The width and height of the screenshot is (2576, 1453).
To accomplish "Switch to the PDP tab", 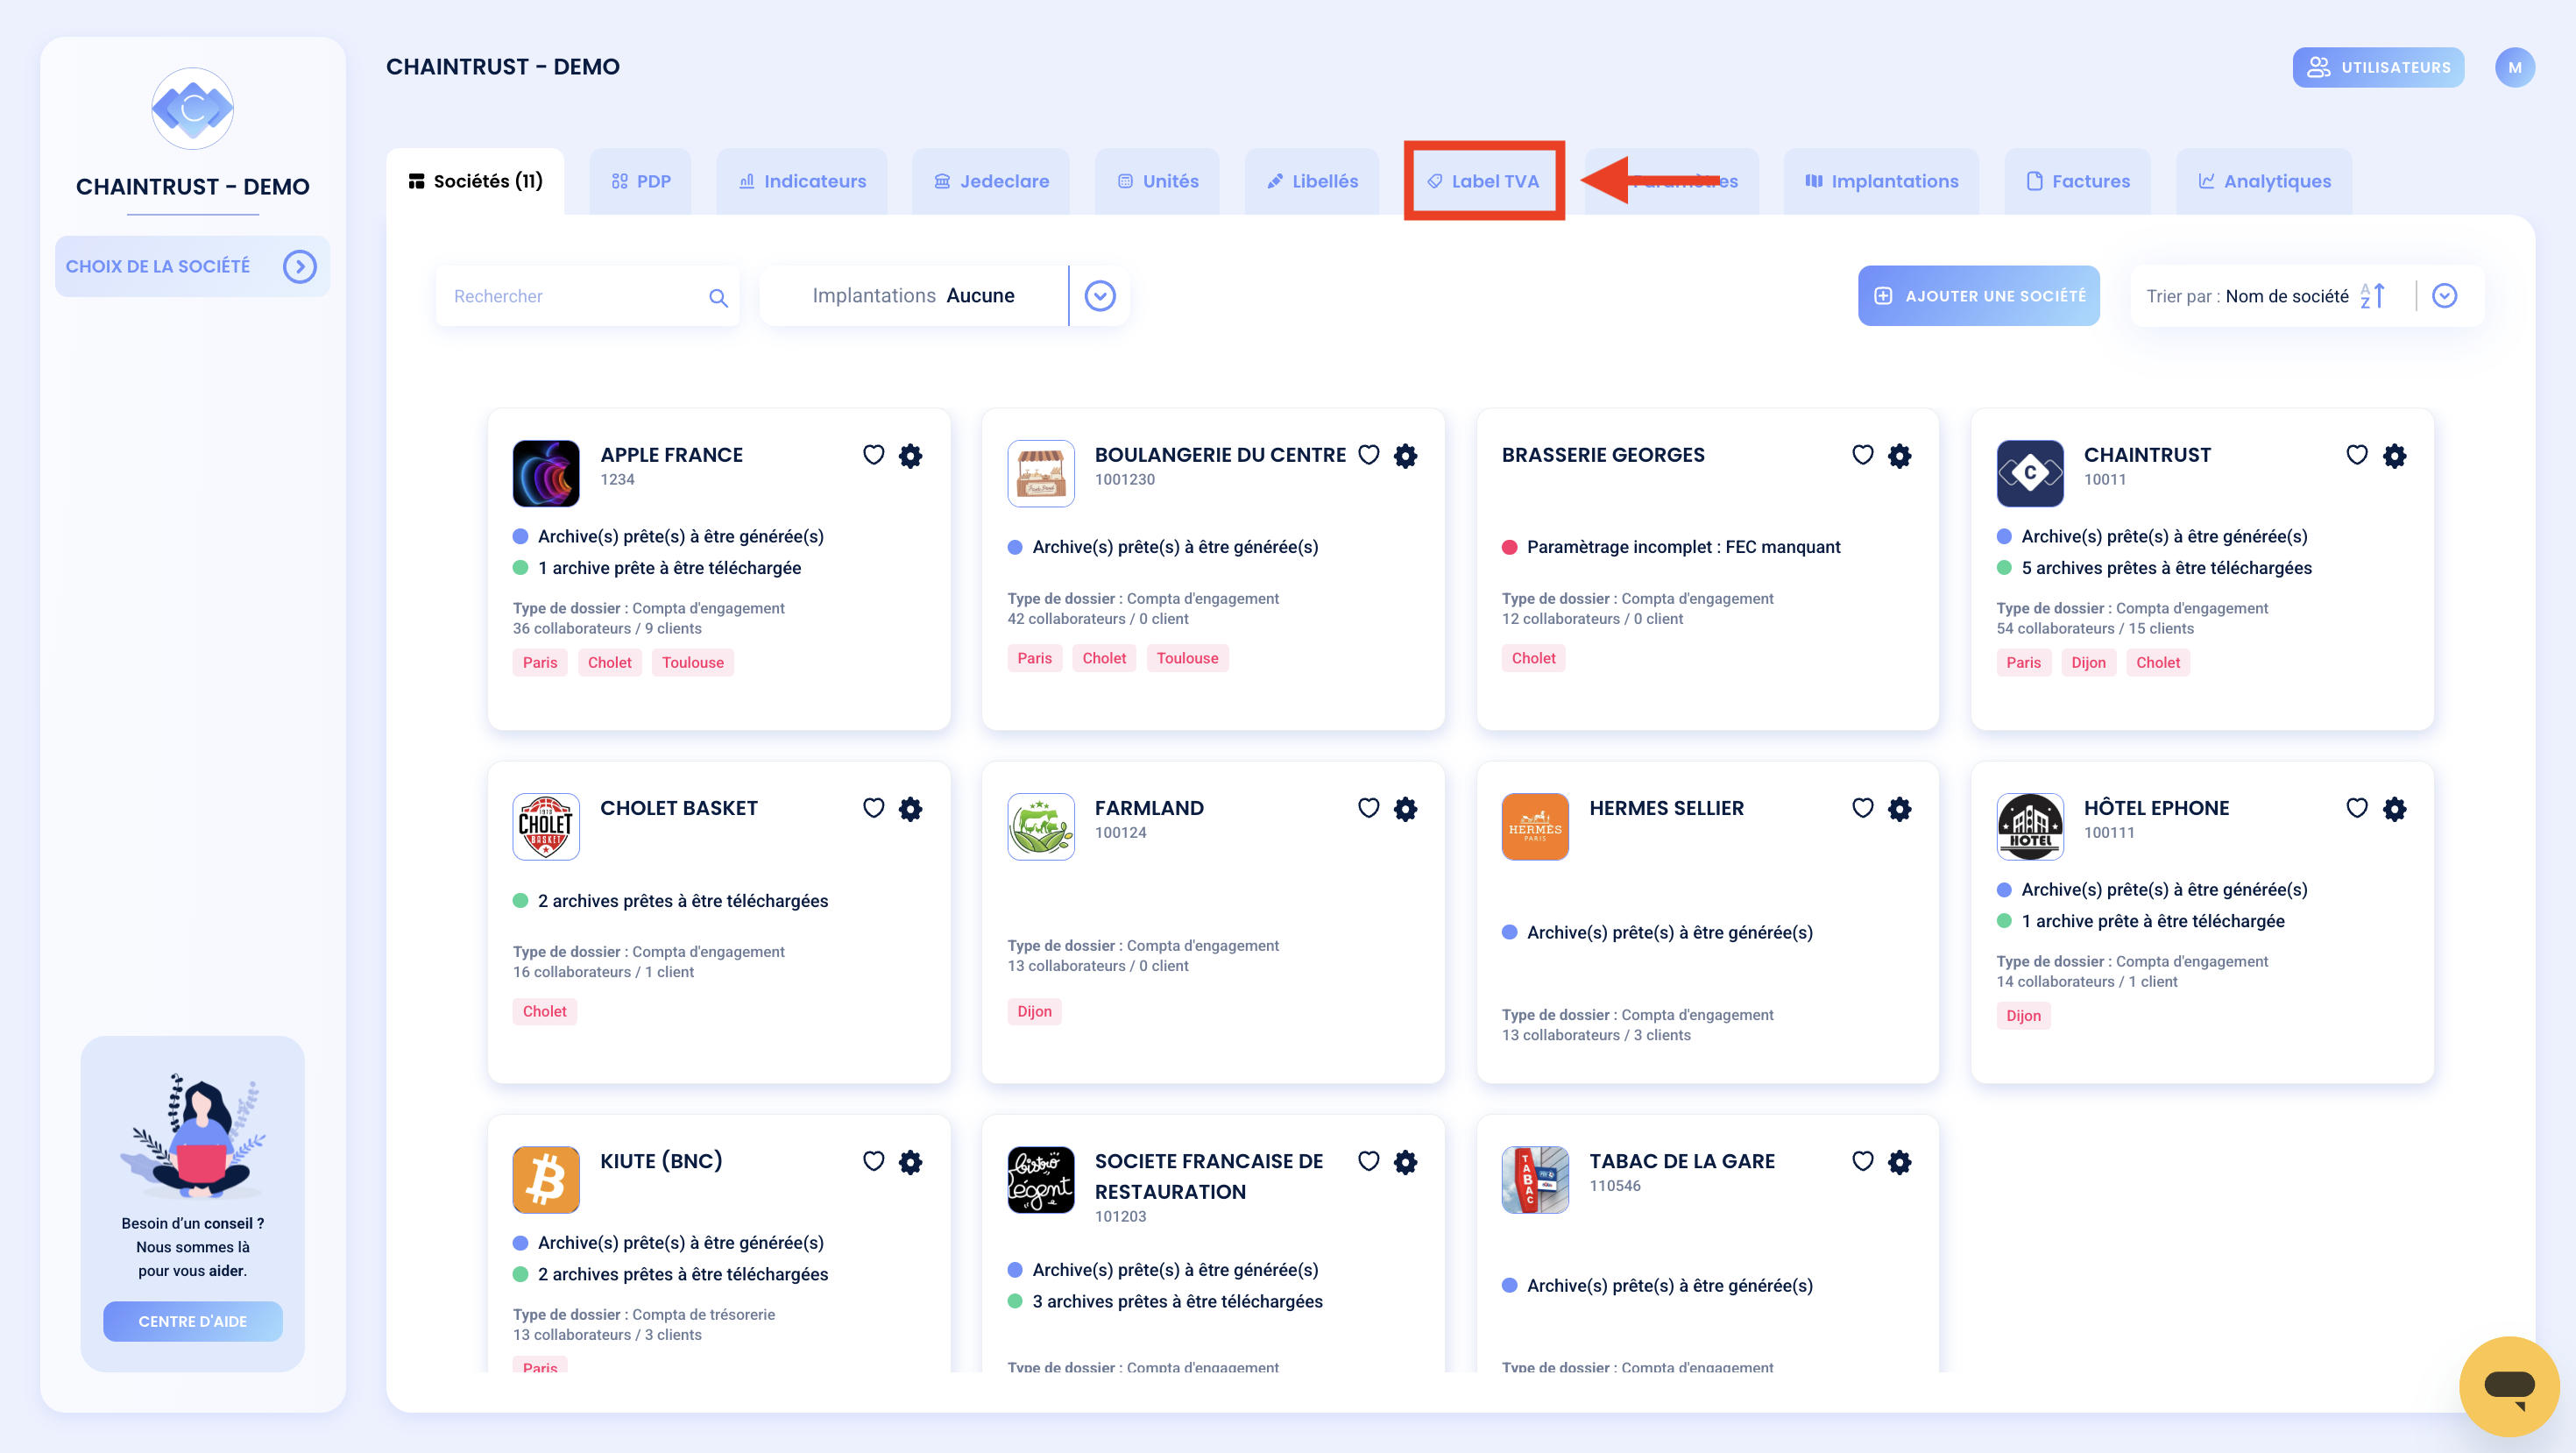I will (x=641, y=181).
